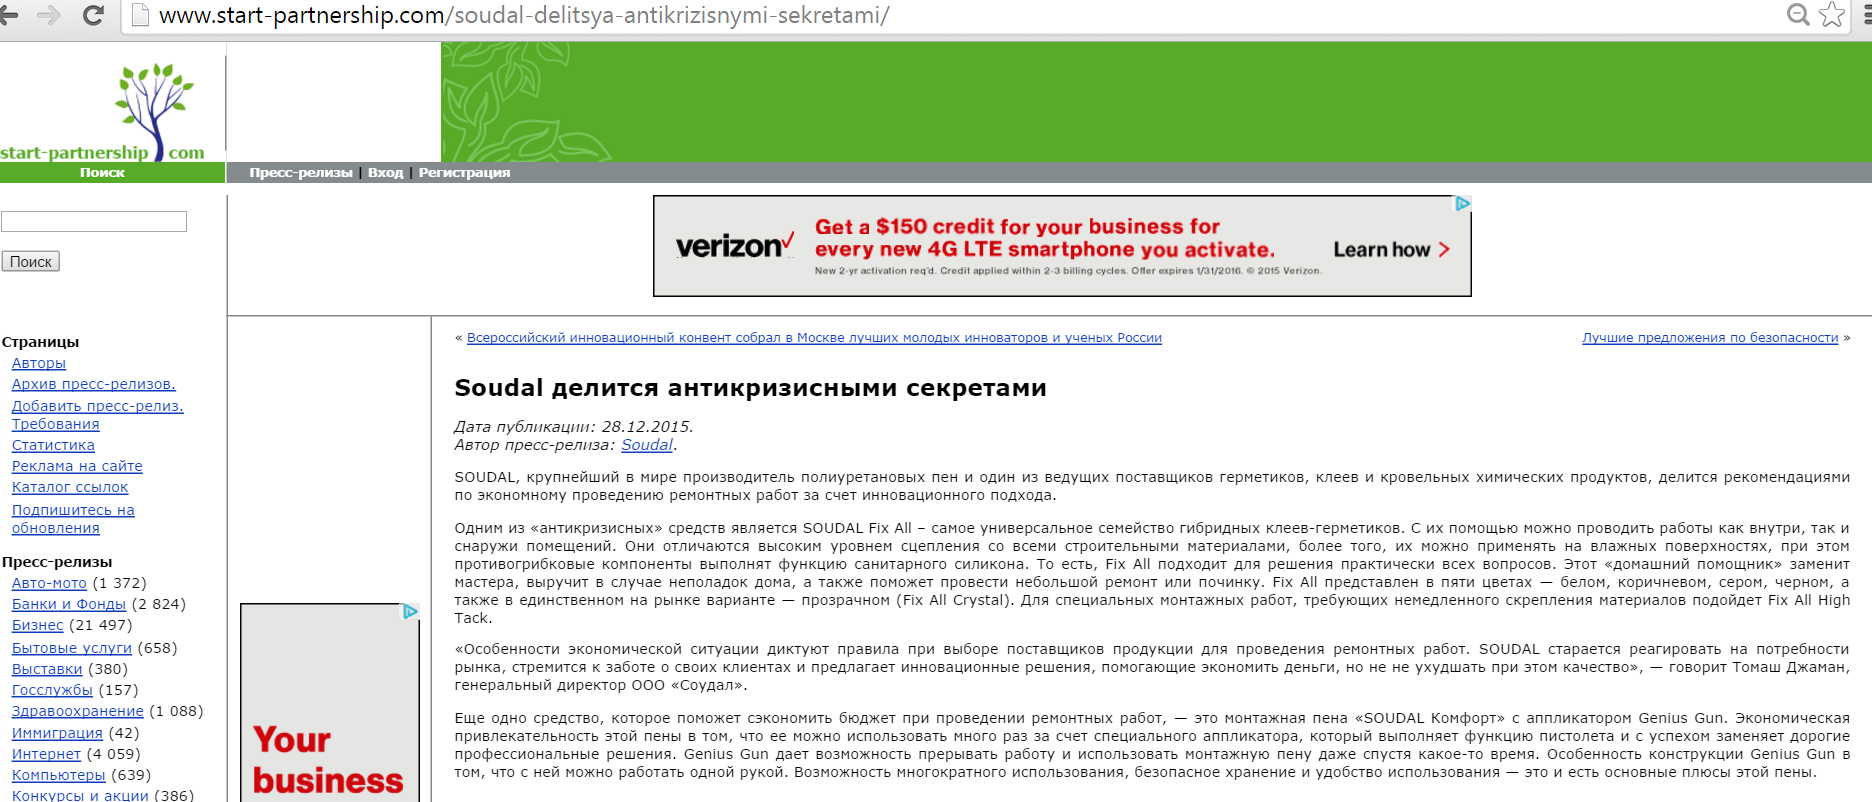Click the browser back arrow

(9, 15)
